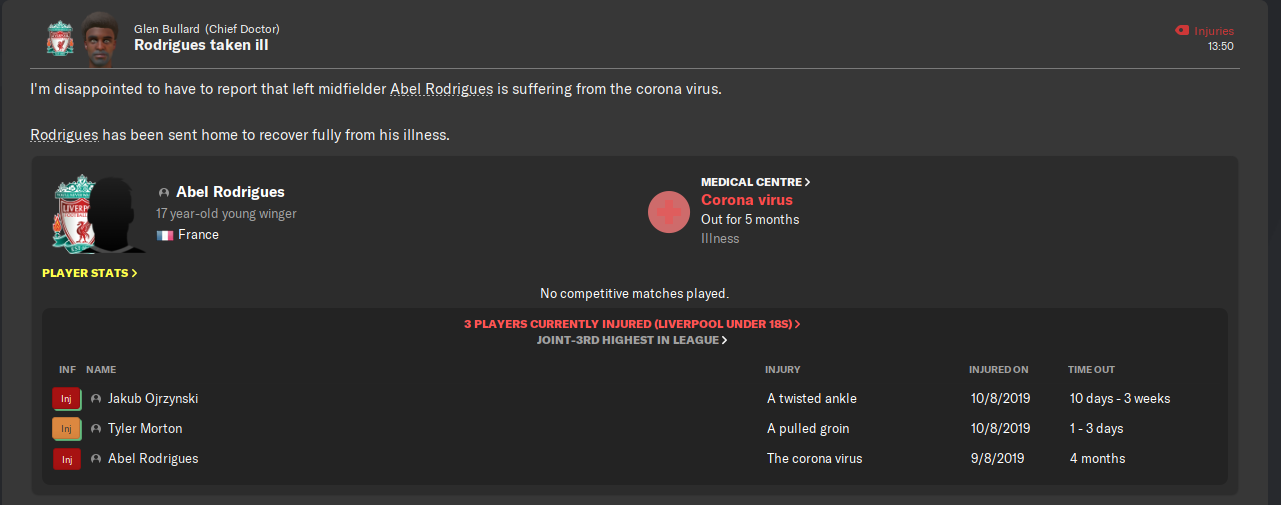Viewport: 1281px width, 505px height.
Task: Click Abel Rodrigues' silhouette player photo
Action: (118, 215)
